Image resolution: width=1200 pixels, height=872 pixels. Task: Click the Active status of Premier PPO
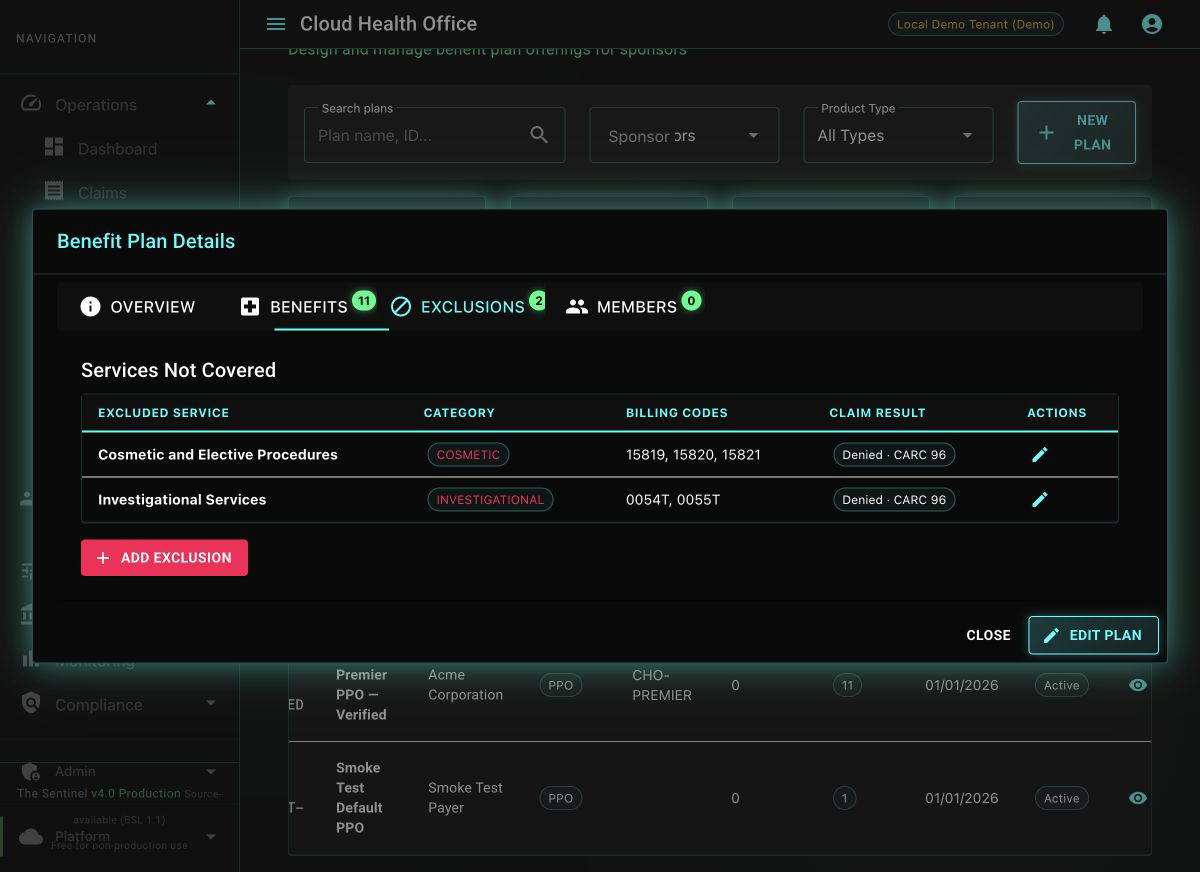click(x=1061, y=685)
